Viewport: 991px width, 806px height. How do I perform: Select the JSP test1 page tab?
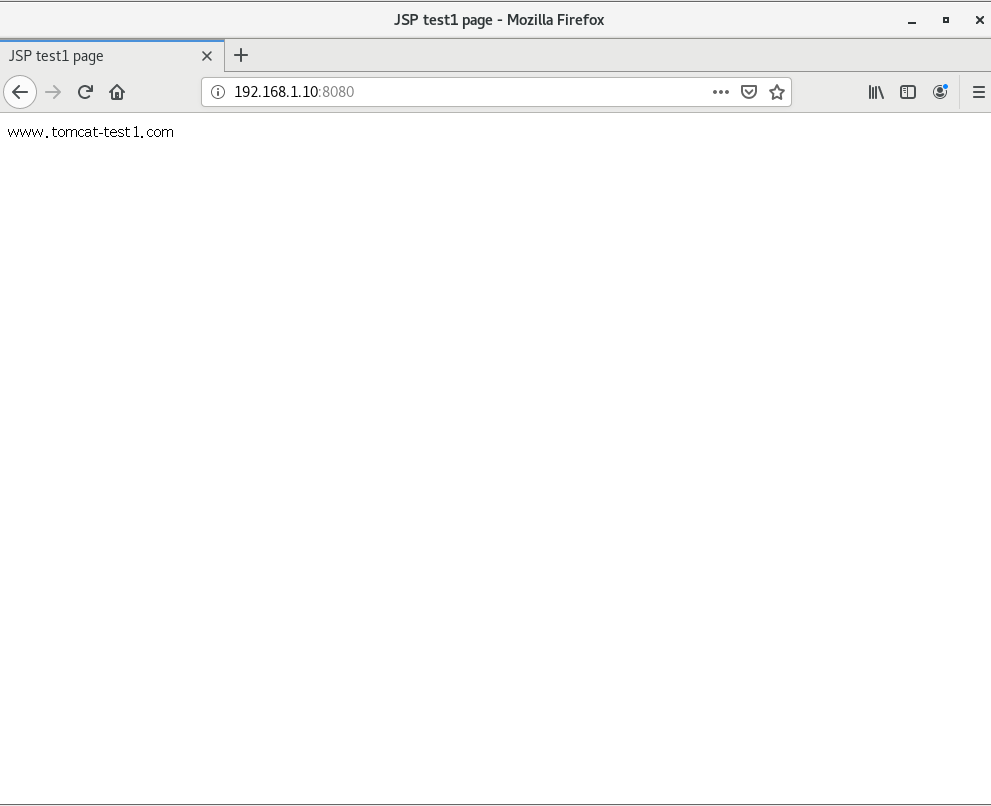pyautogui.click(x=112, y=56)
